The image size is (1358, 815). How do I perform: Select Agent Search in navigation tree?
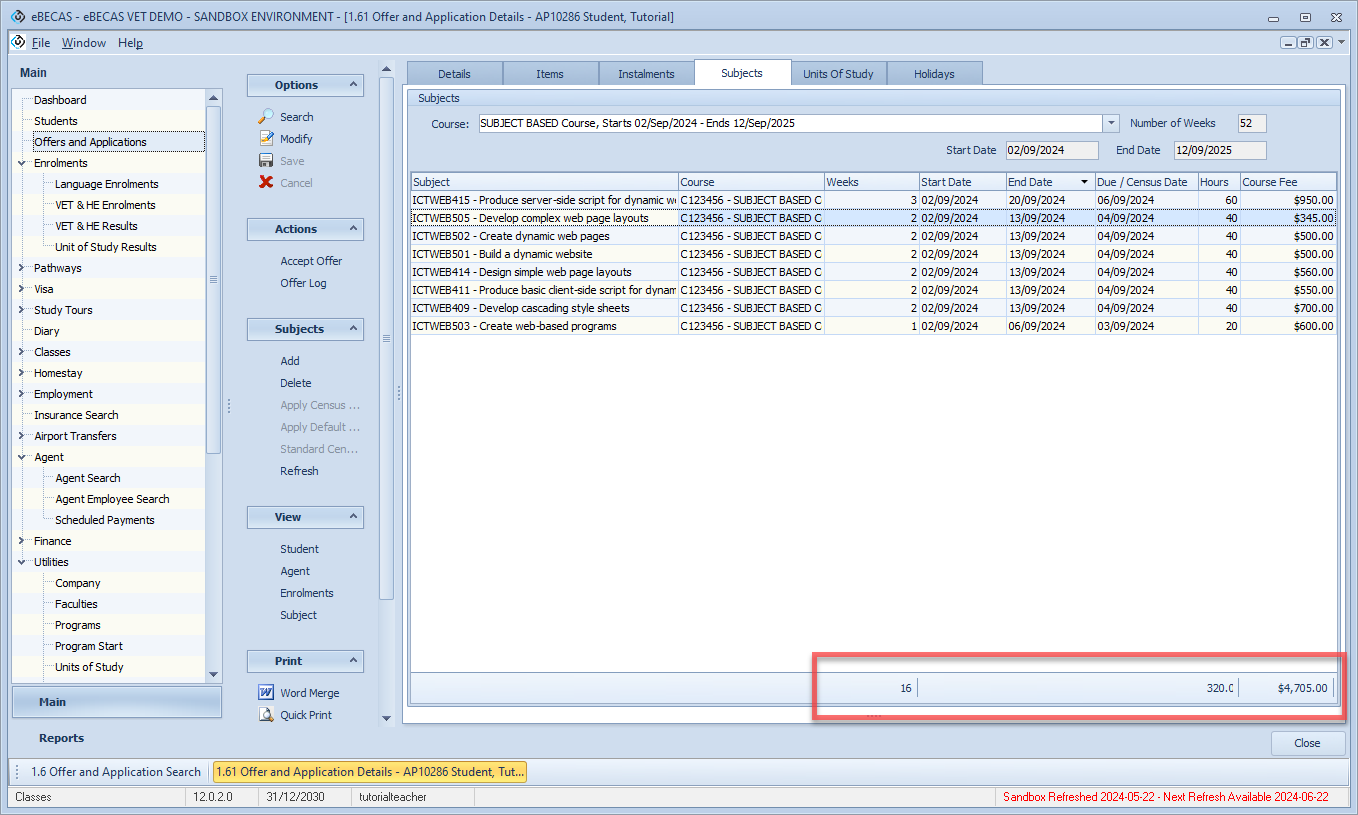pos(88,478)
